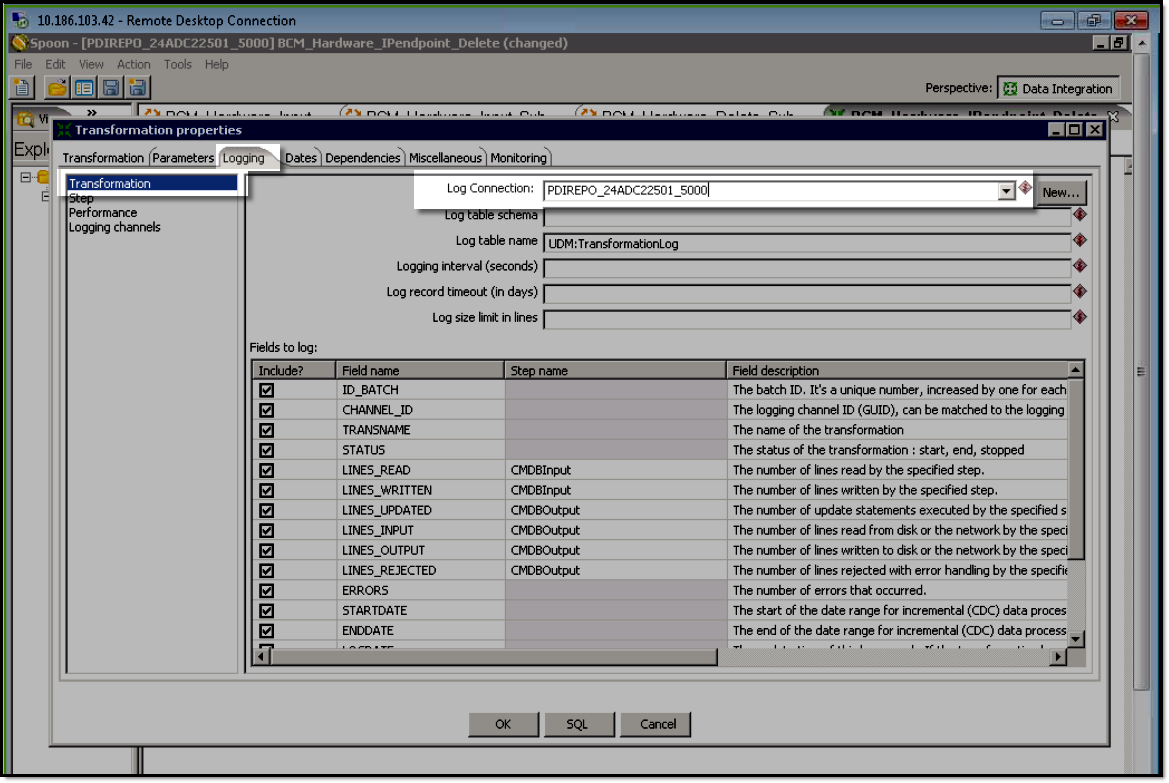Click the Explore repository toolbar icon
Viewport: 1169px width, 783px height.
(x=84, y=88)
